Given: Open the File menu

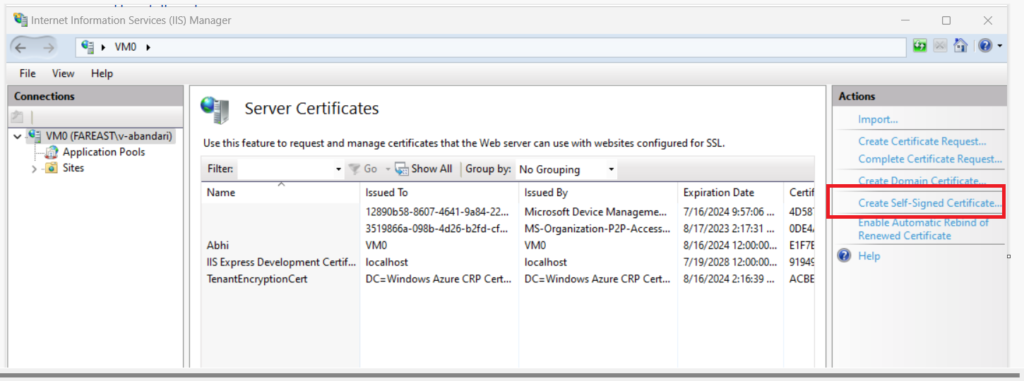Looking at the screenshot, I should (x=27, y=73).
